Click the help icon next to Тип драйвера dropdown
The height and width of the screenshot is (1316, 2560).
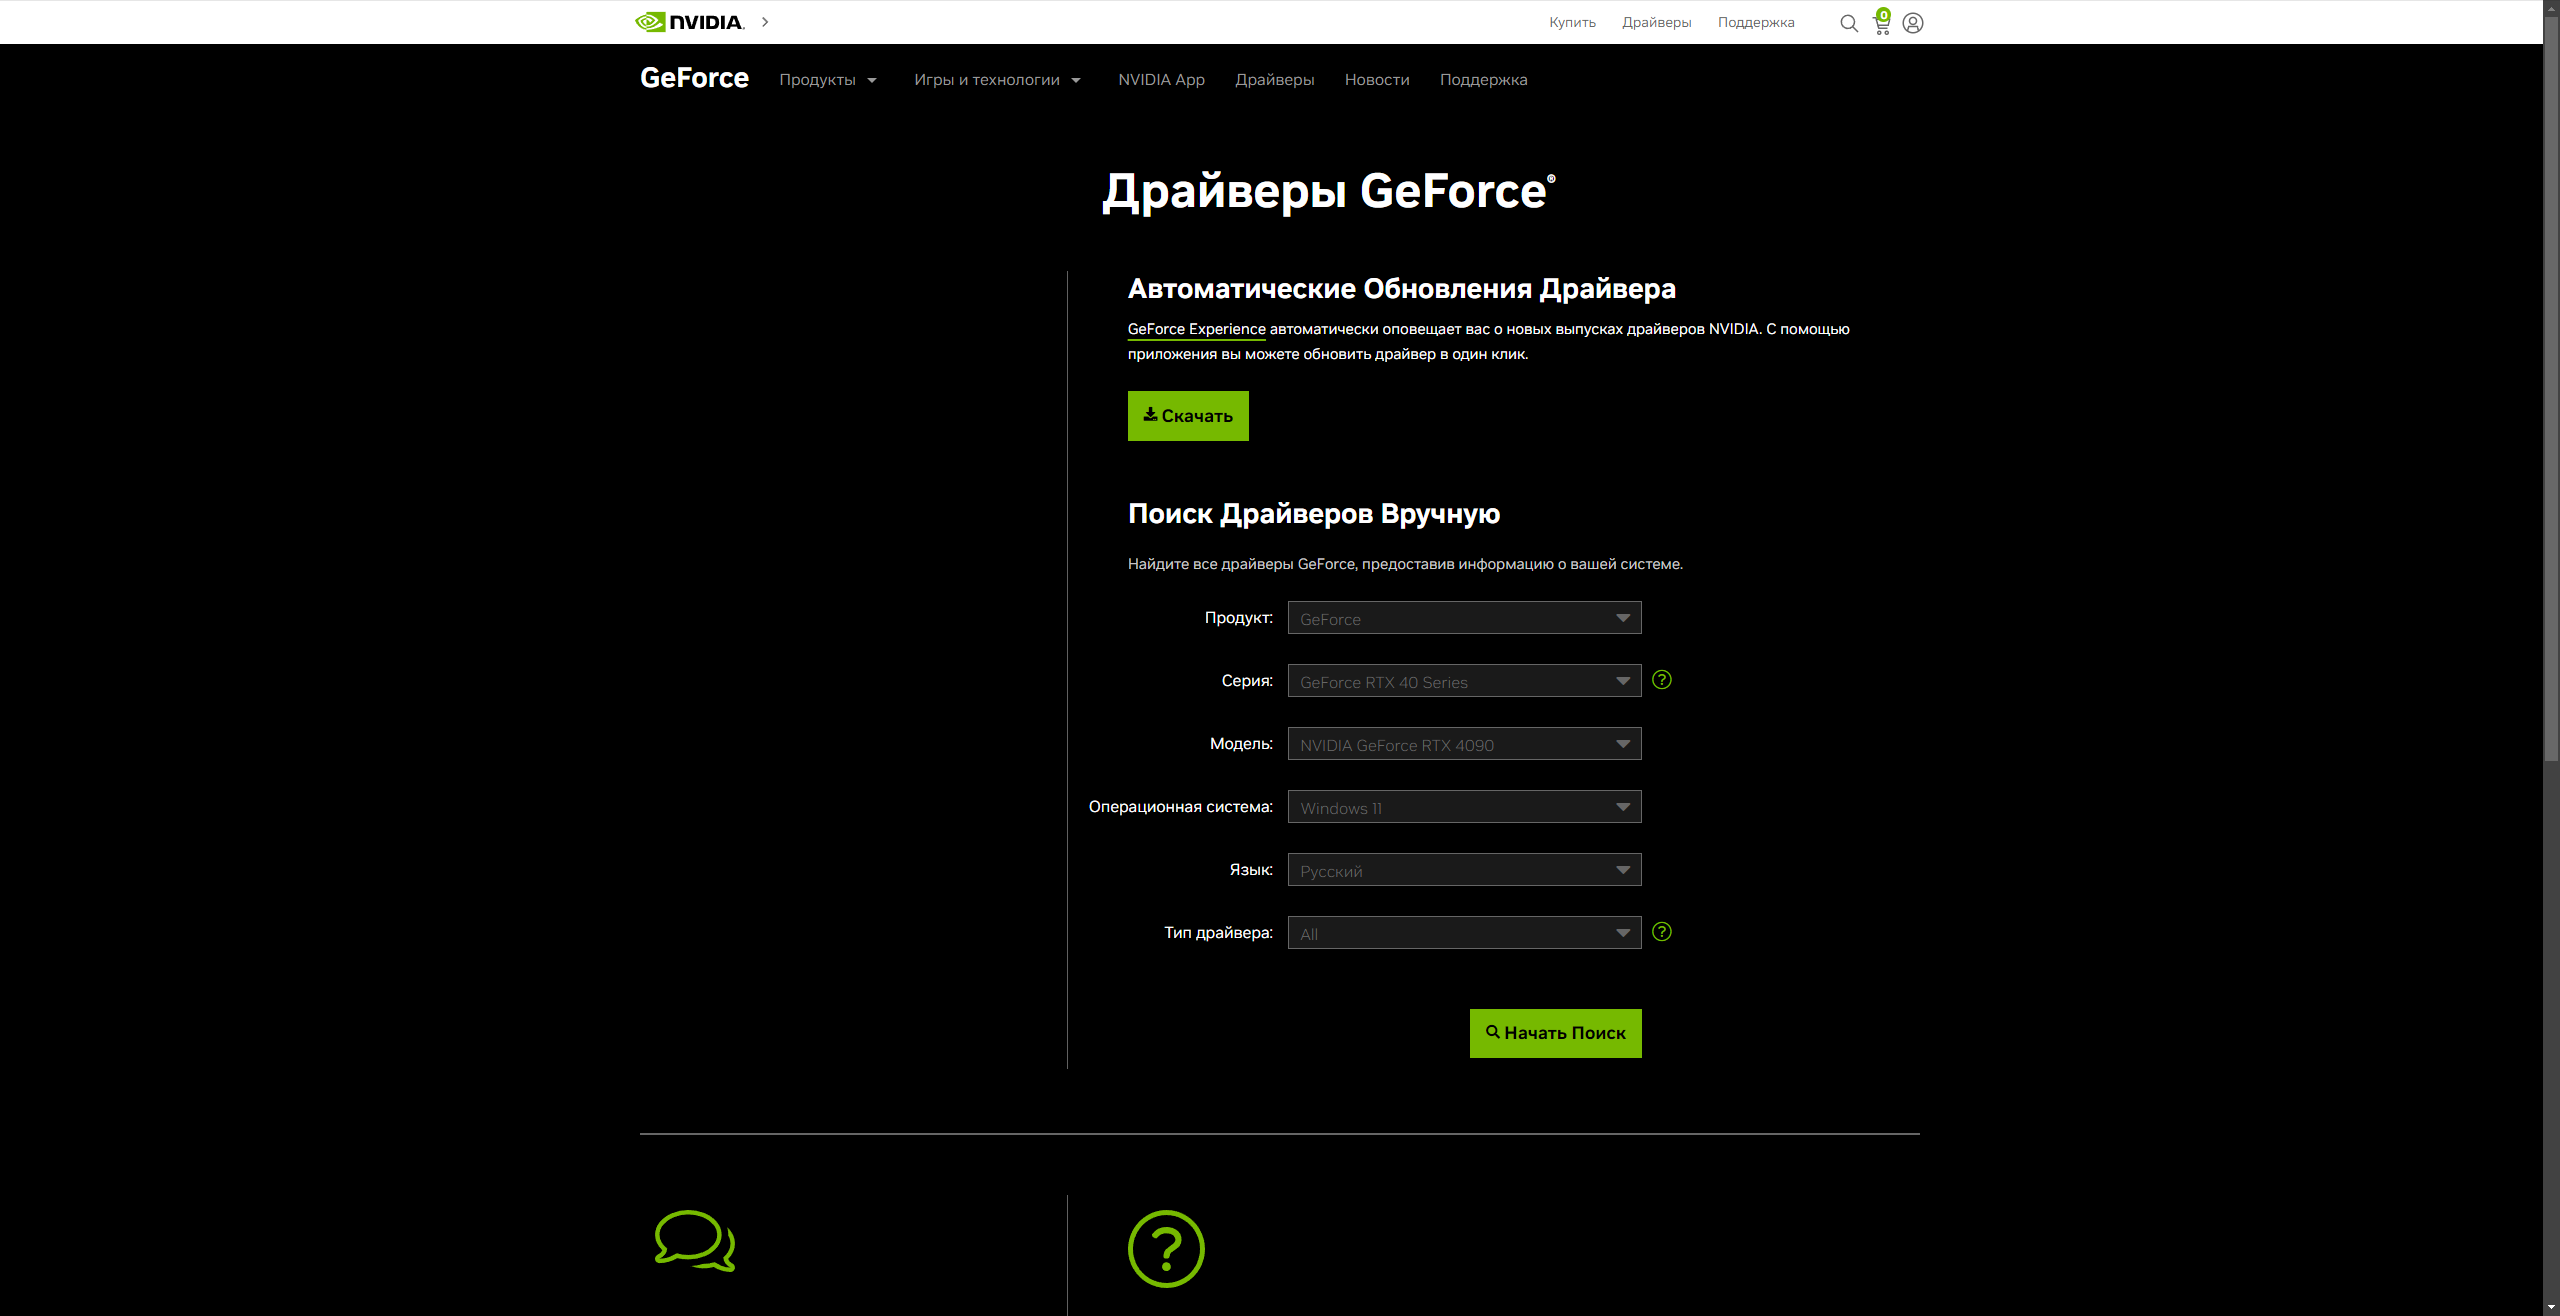[x=1662, y=932]
